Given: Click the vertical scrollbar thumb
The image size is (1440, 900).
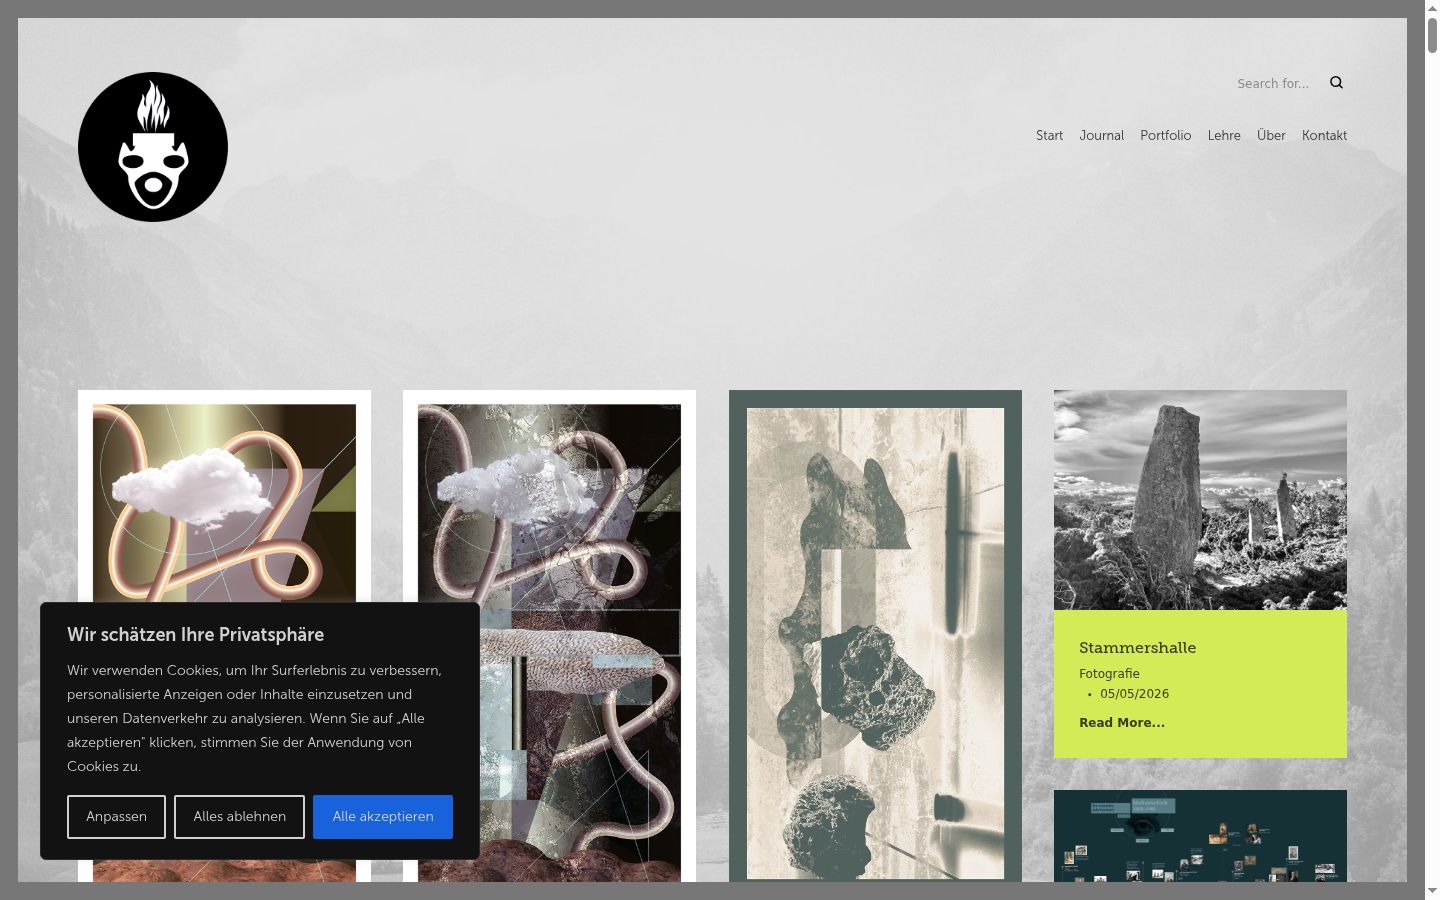Looking at the screenshot, I should tap(1432, 35).
